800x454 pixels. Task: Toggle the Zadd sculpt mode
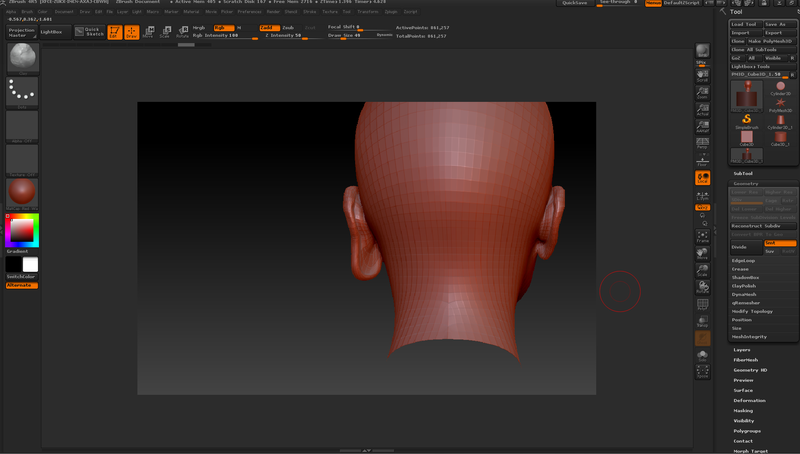pos(268,28)
